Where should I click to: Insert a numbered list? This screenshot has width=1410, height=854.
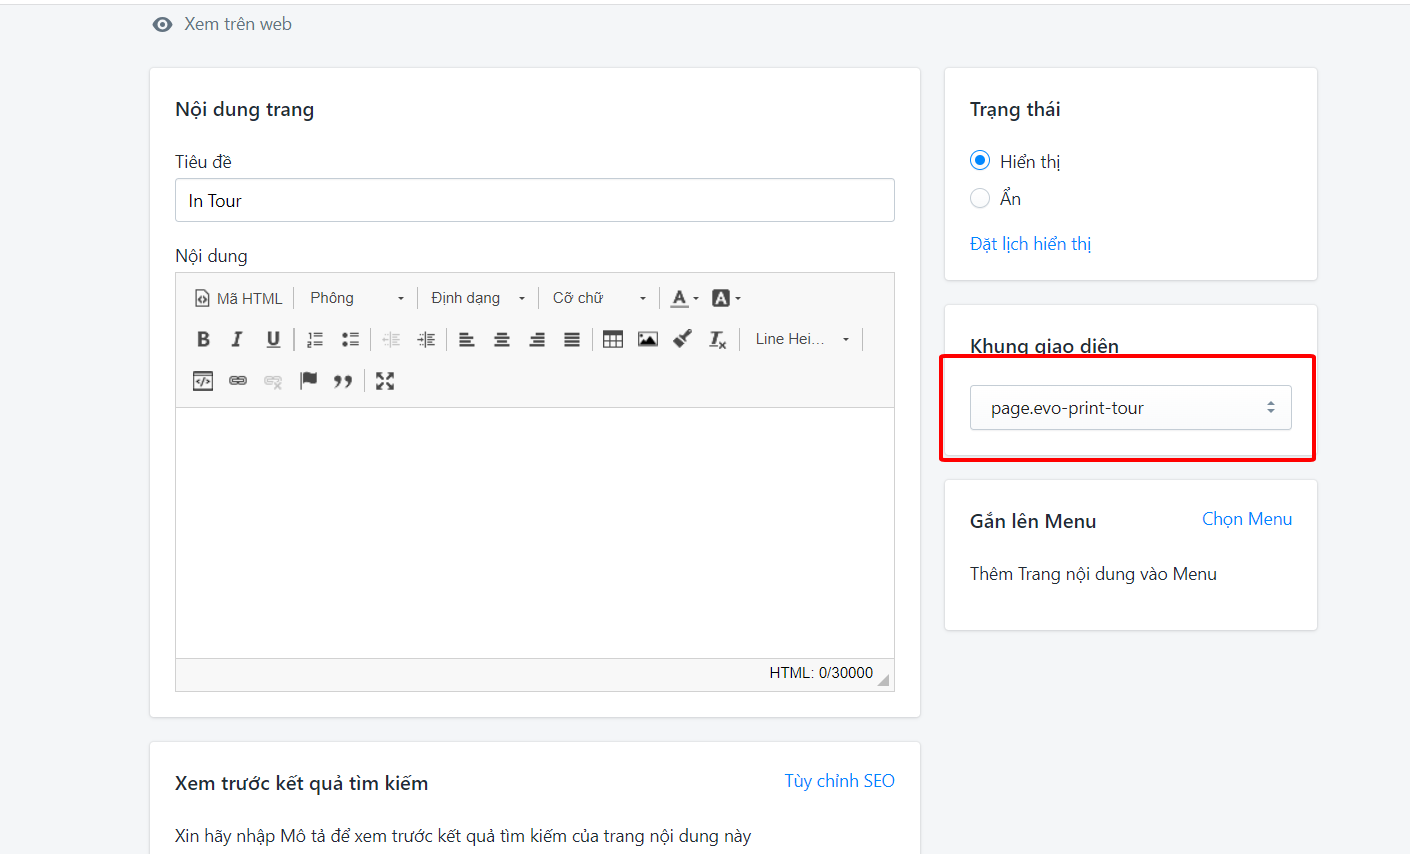coord(315,339)
